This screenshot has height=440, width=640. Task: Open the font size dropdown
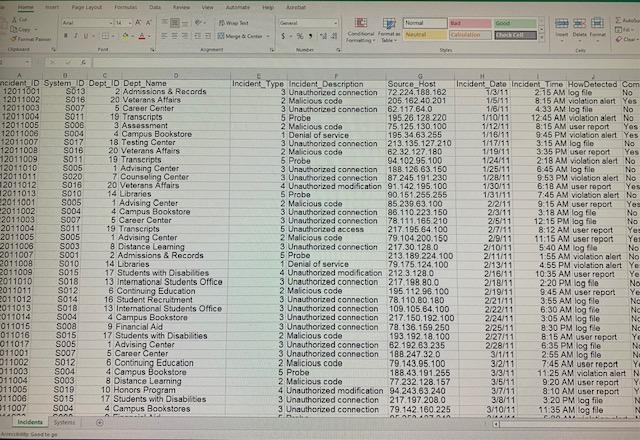[130, 23]
